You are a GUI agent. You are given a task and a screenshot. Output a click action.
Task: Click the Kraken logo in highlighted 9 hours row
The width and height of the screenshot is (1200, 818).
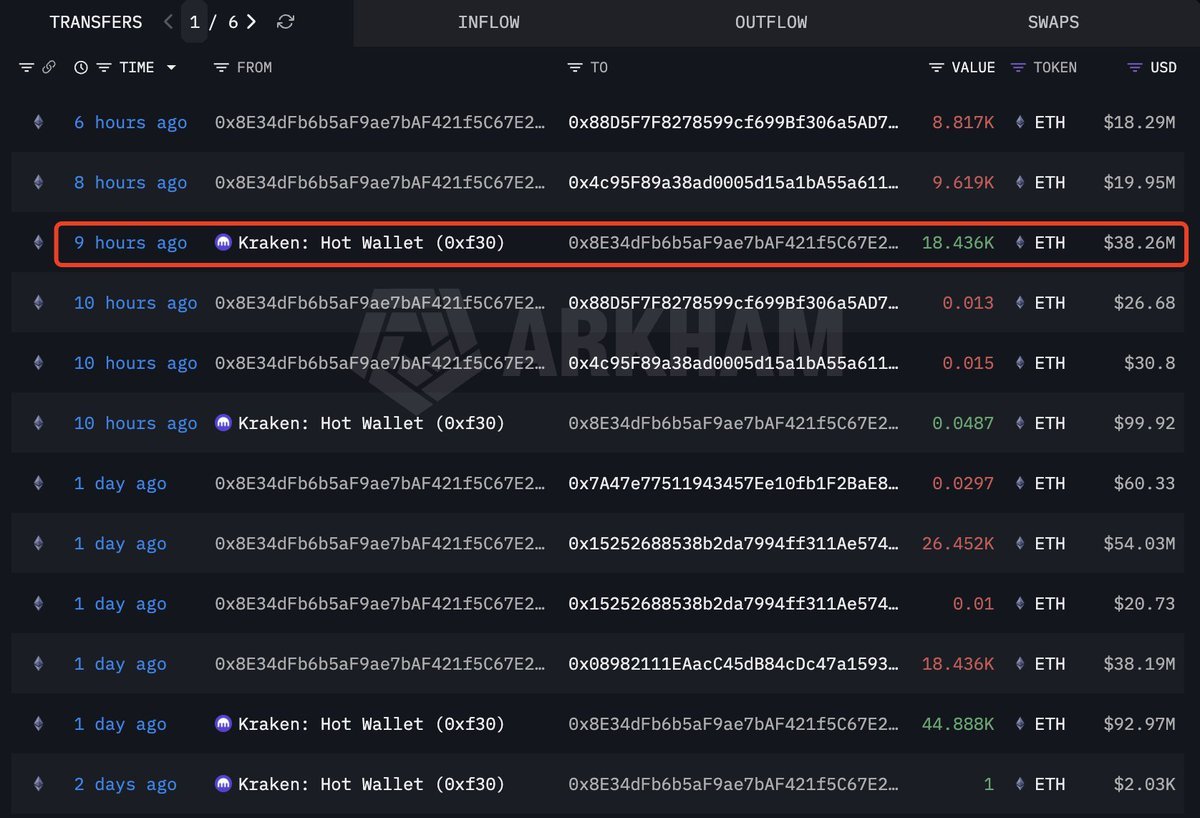223,243
